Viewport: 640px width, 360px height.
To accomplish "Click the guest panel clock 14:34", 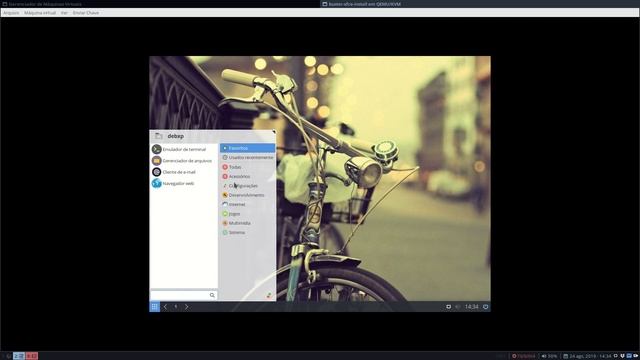I will point(471,307).
